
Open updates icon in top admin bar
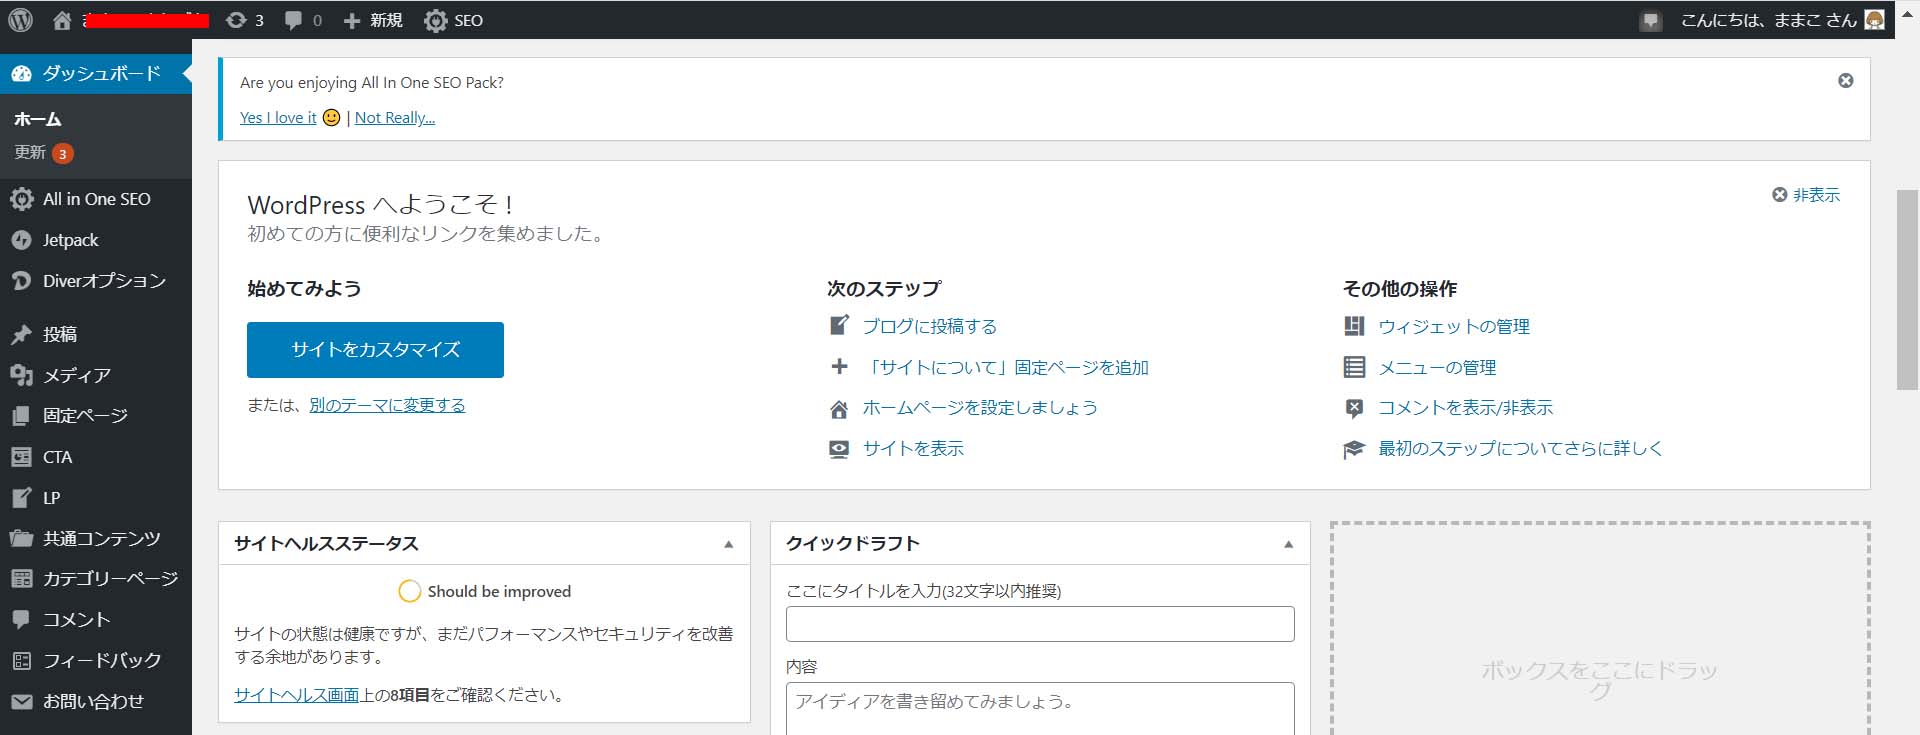(244, 20)
